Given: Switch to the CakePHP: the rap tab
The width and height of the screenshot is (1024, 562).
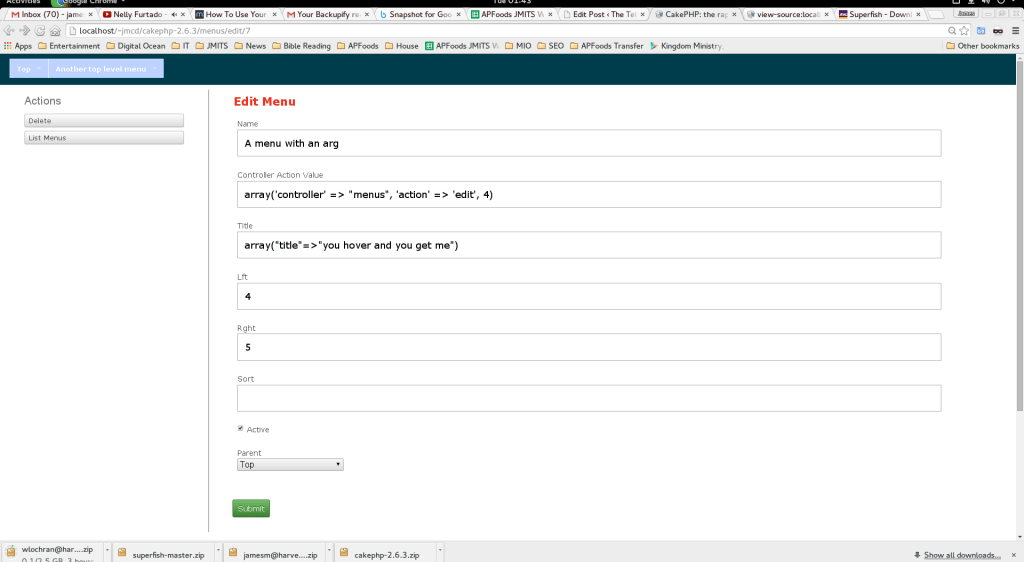Looking at the screenshot, I should pyautogui.click(x=696, y=14).
